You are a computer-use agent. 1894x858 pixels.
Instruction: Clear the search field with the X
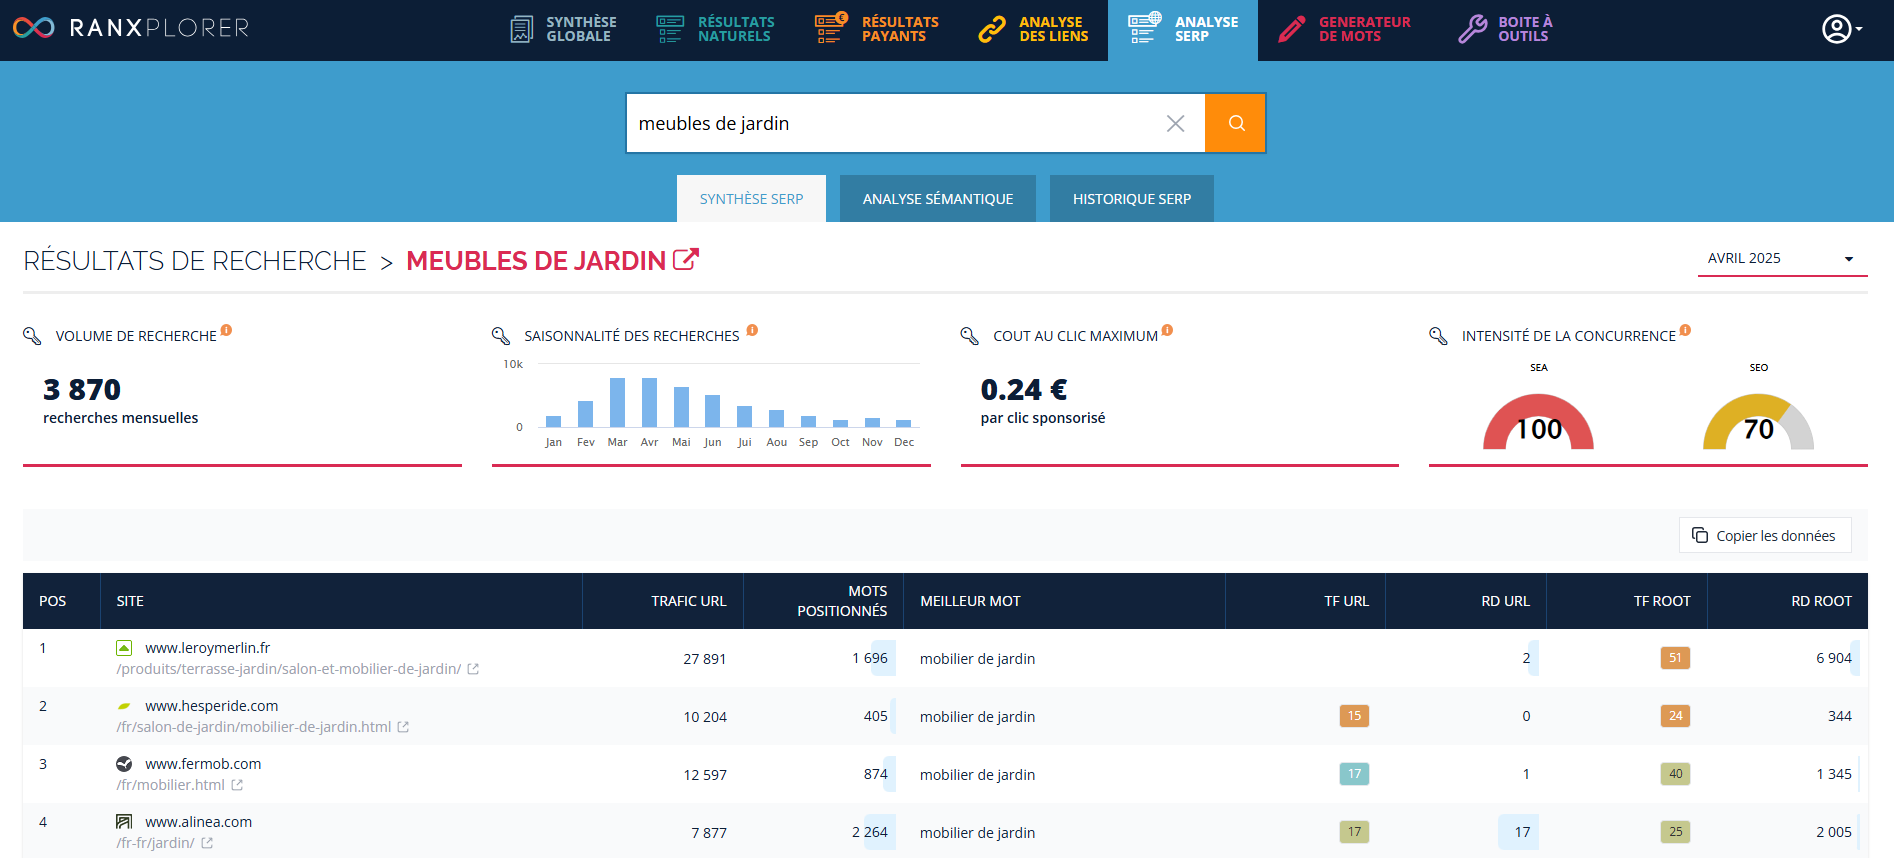[x=1175, y=123]
